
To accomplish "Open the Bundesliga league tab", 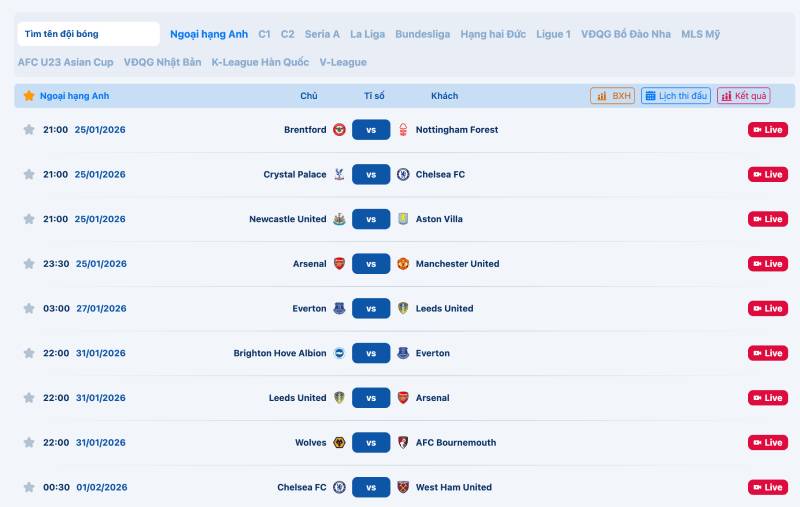I will click(x=422, y=34).
